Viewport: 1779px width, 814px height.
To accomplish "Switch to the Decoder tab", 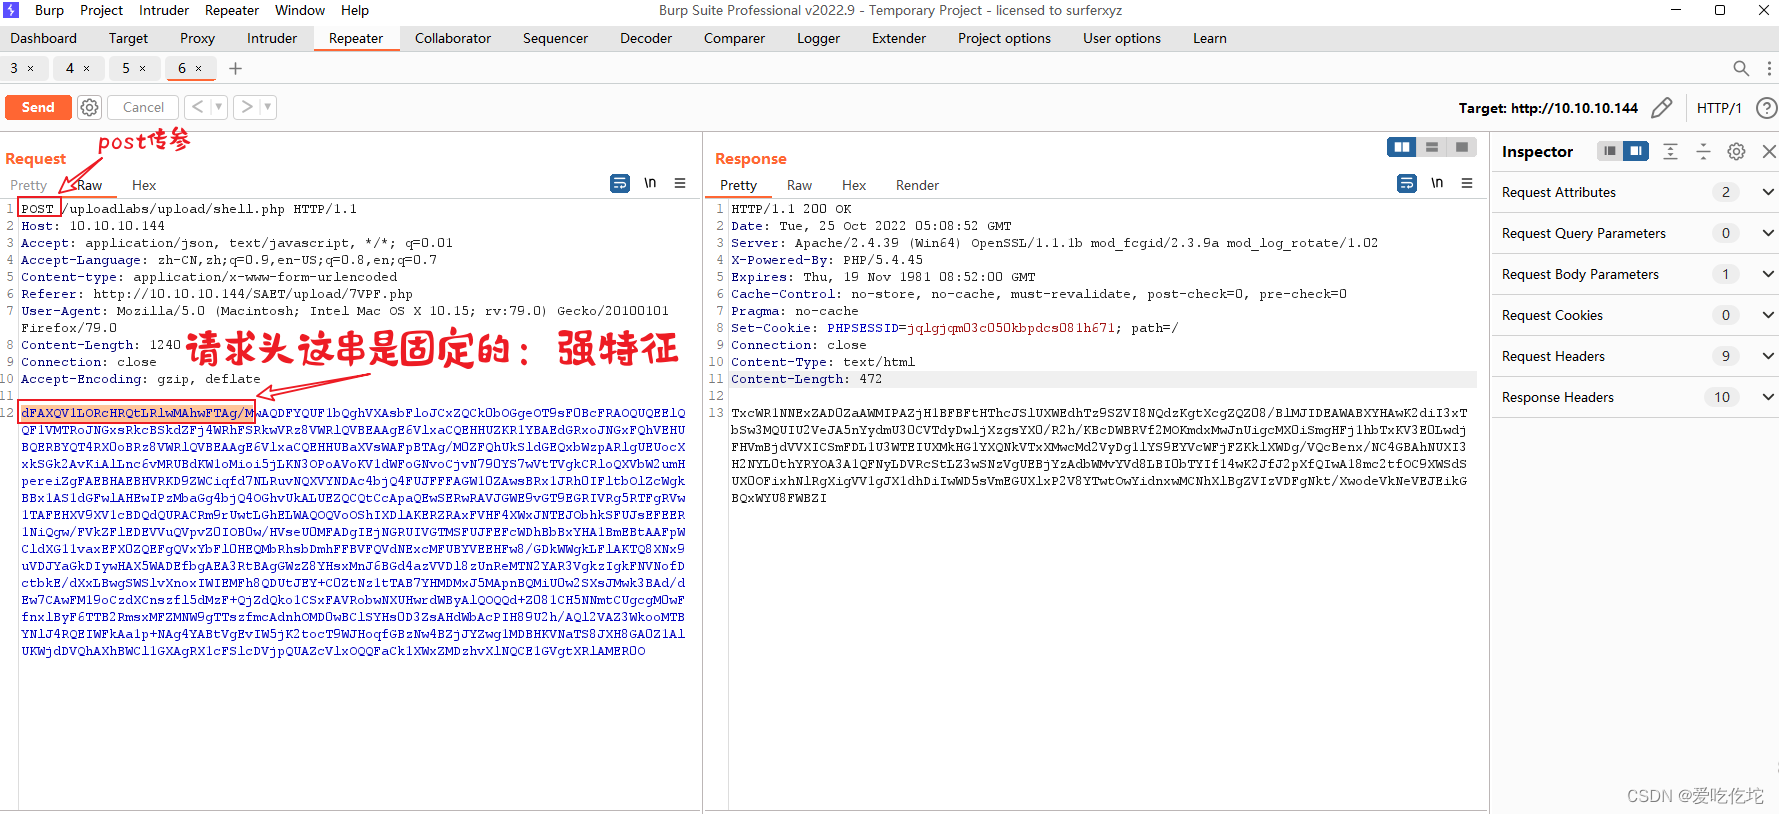I will click(x=646, y=38).
